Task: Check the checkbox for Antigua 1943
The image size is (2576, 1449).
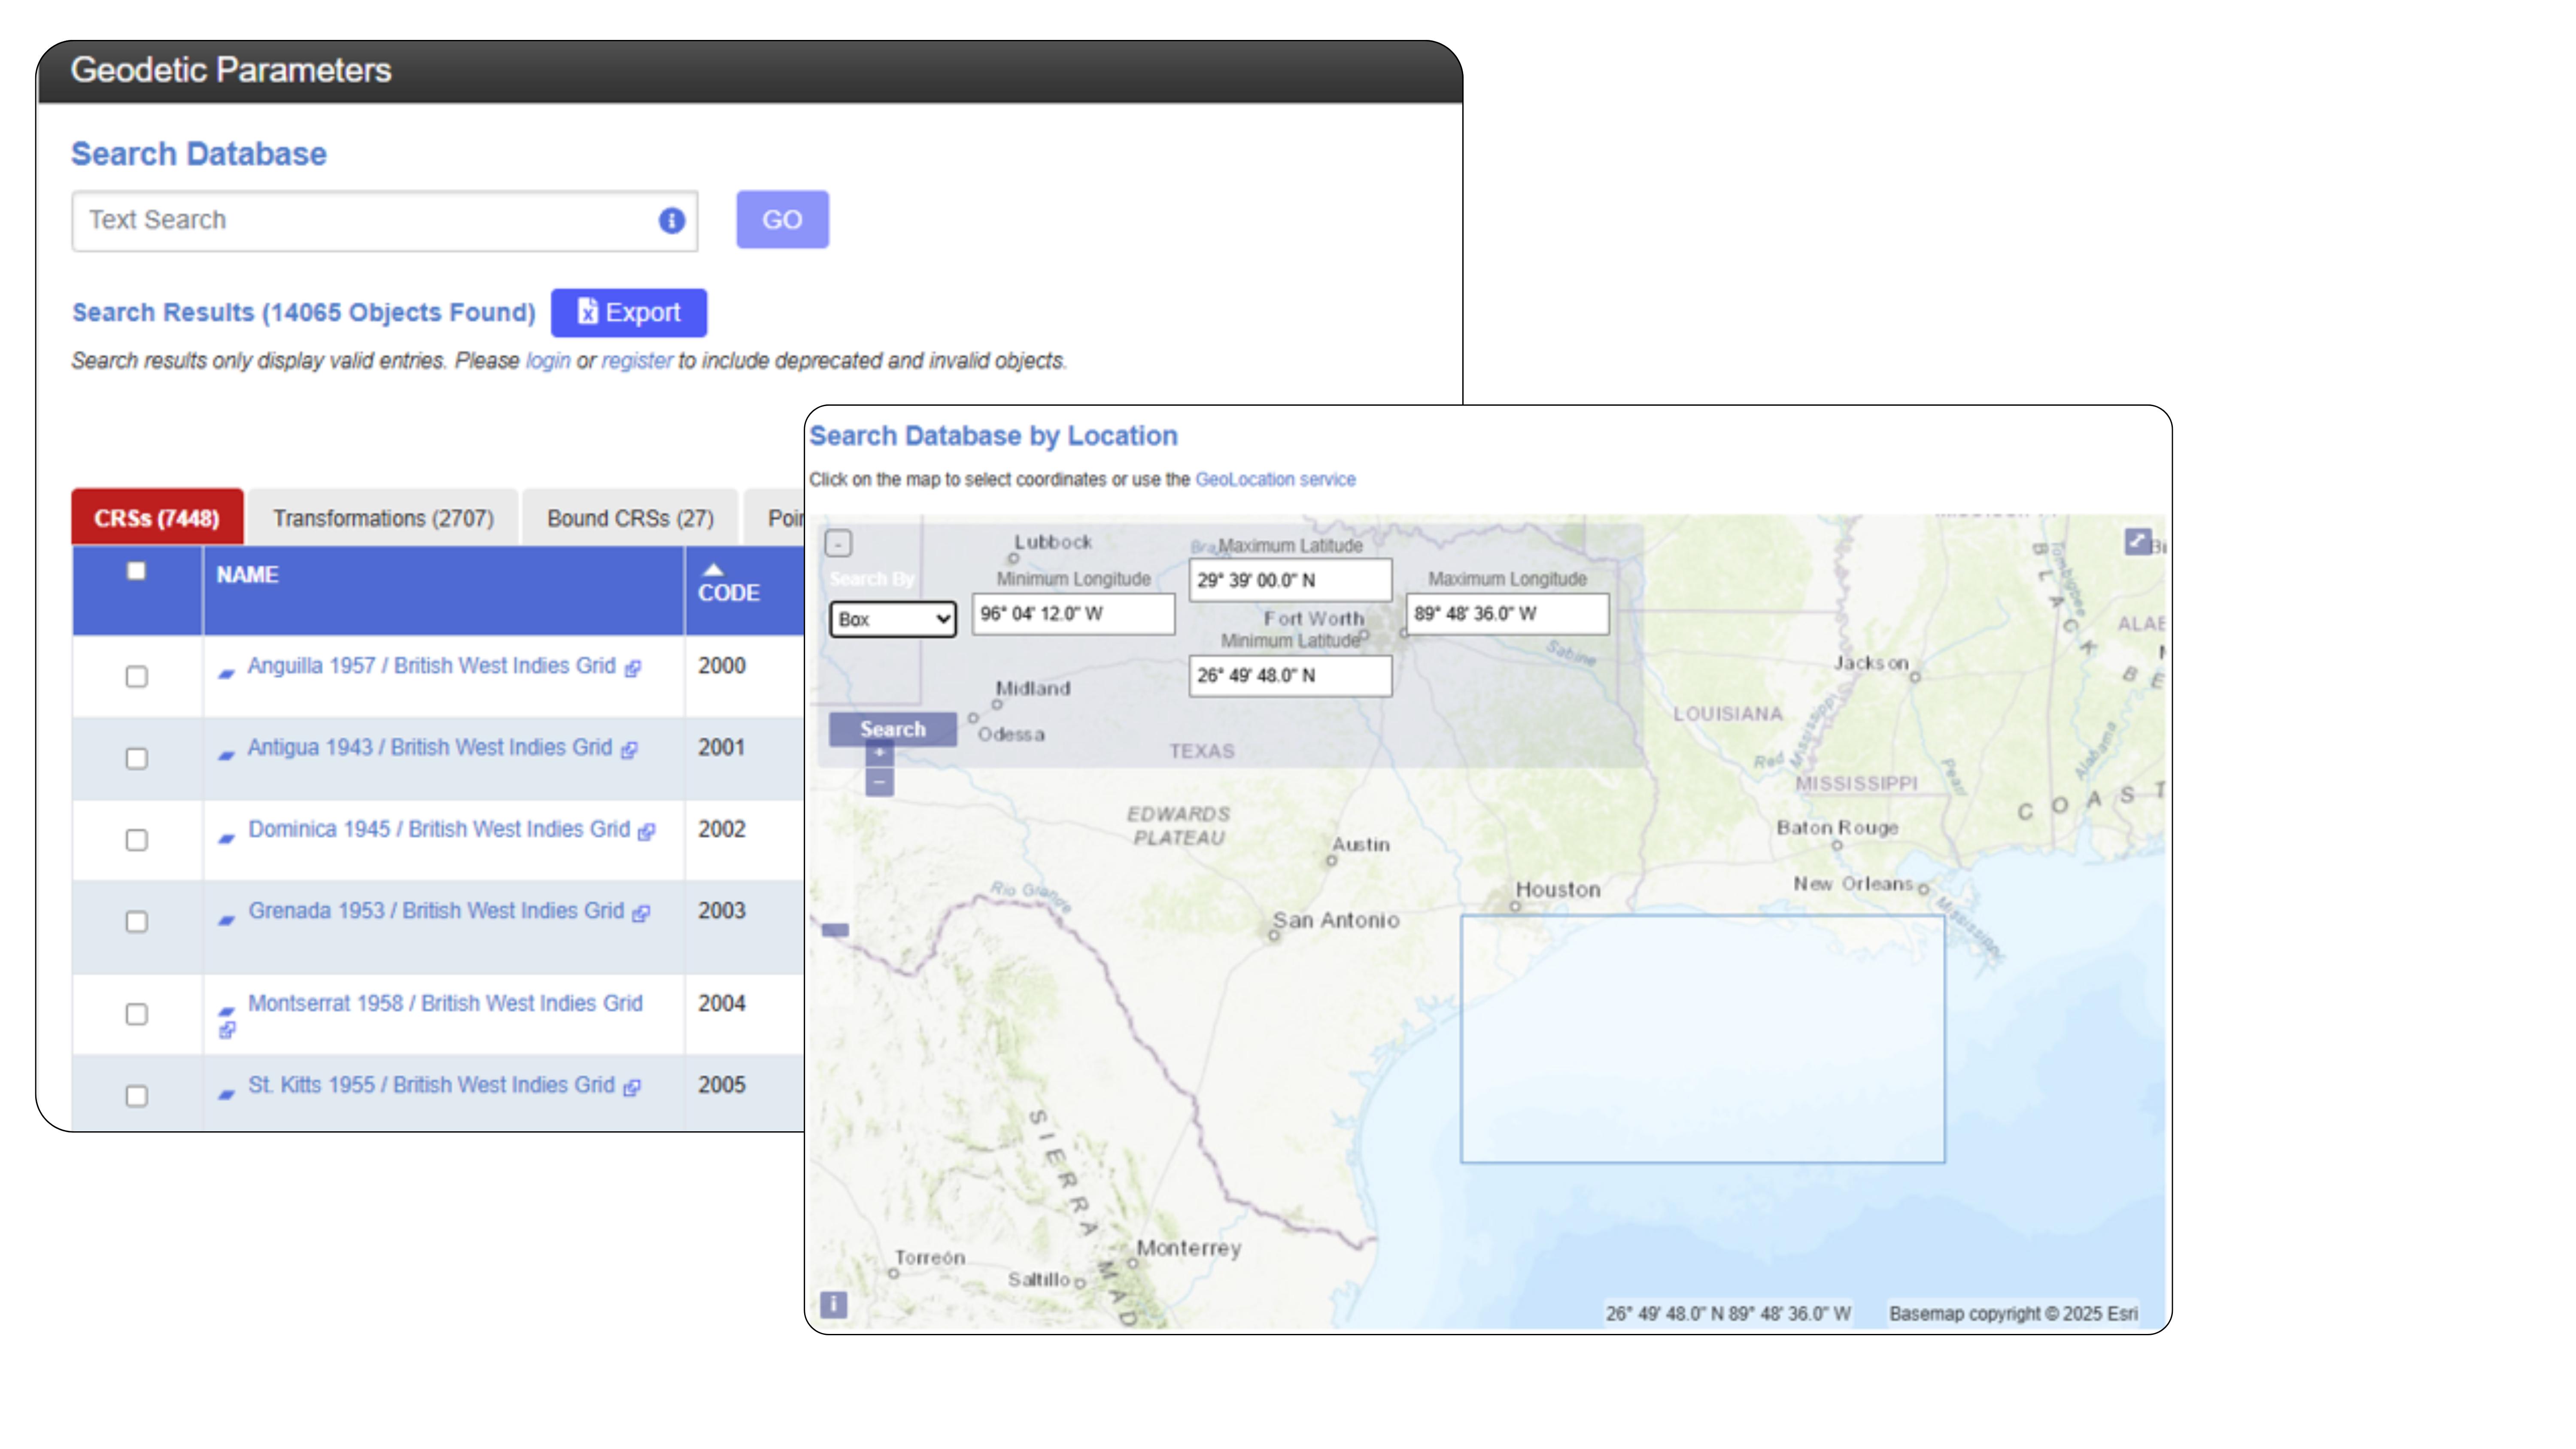Action: (136, 758)
